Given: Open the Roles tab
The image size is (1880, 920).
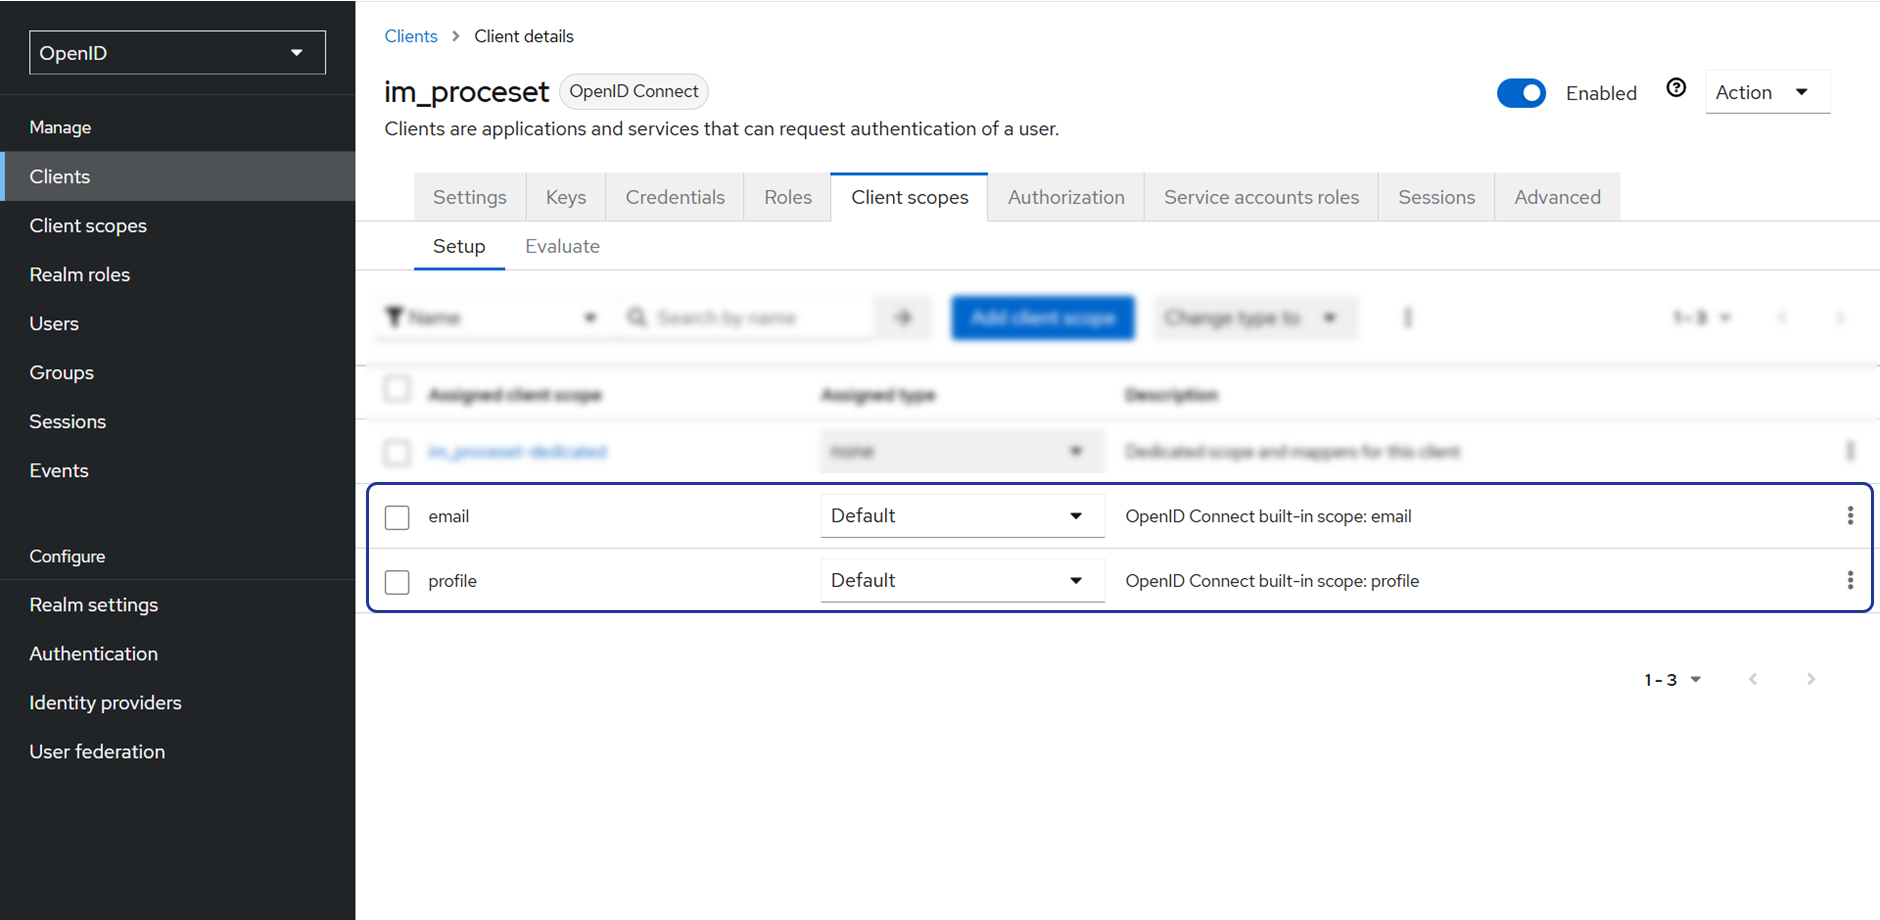Looking at the screenshot, I should [x=788, y=197].
